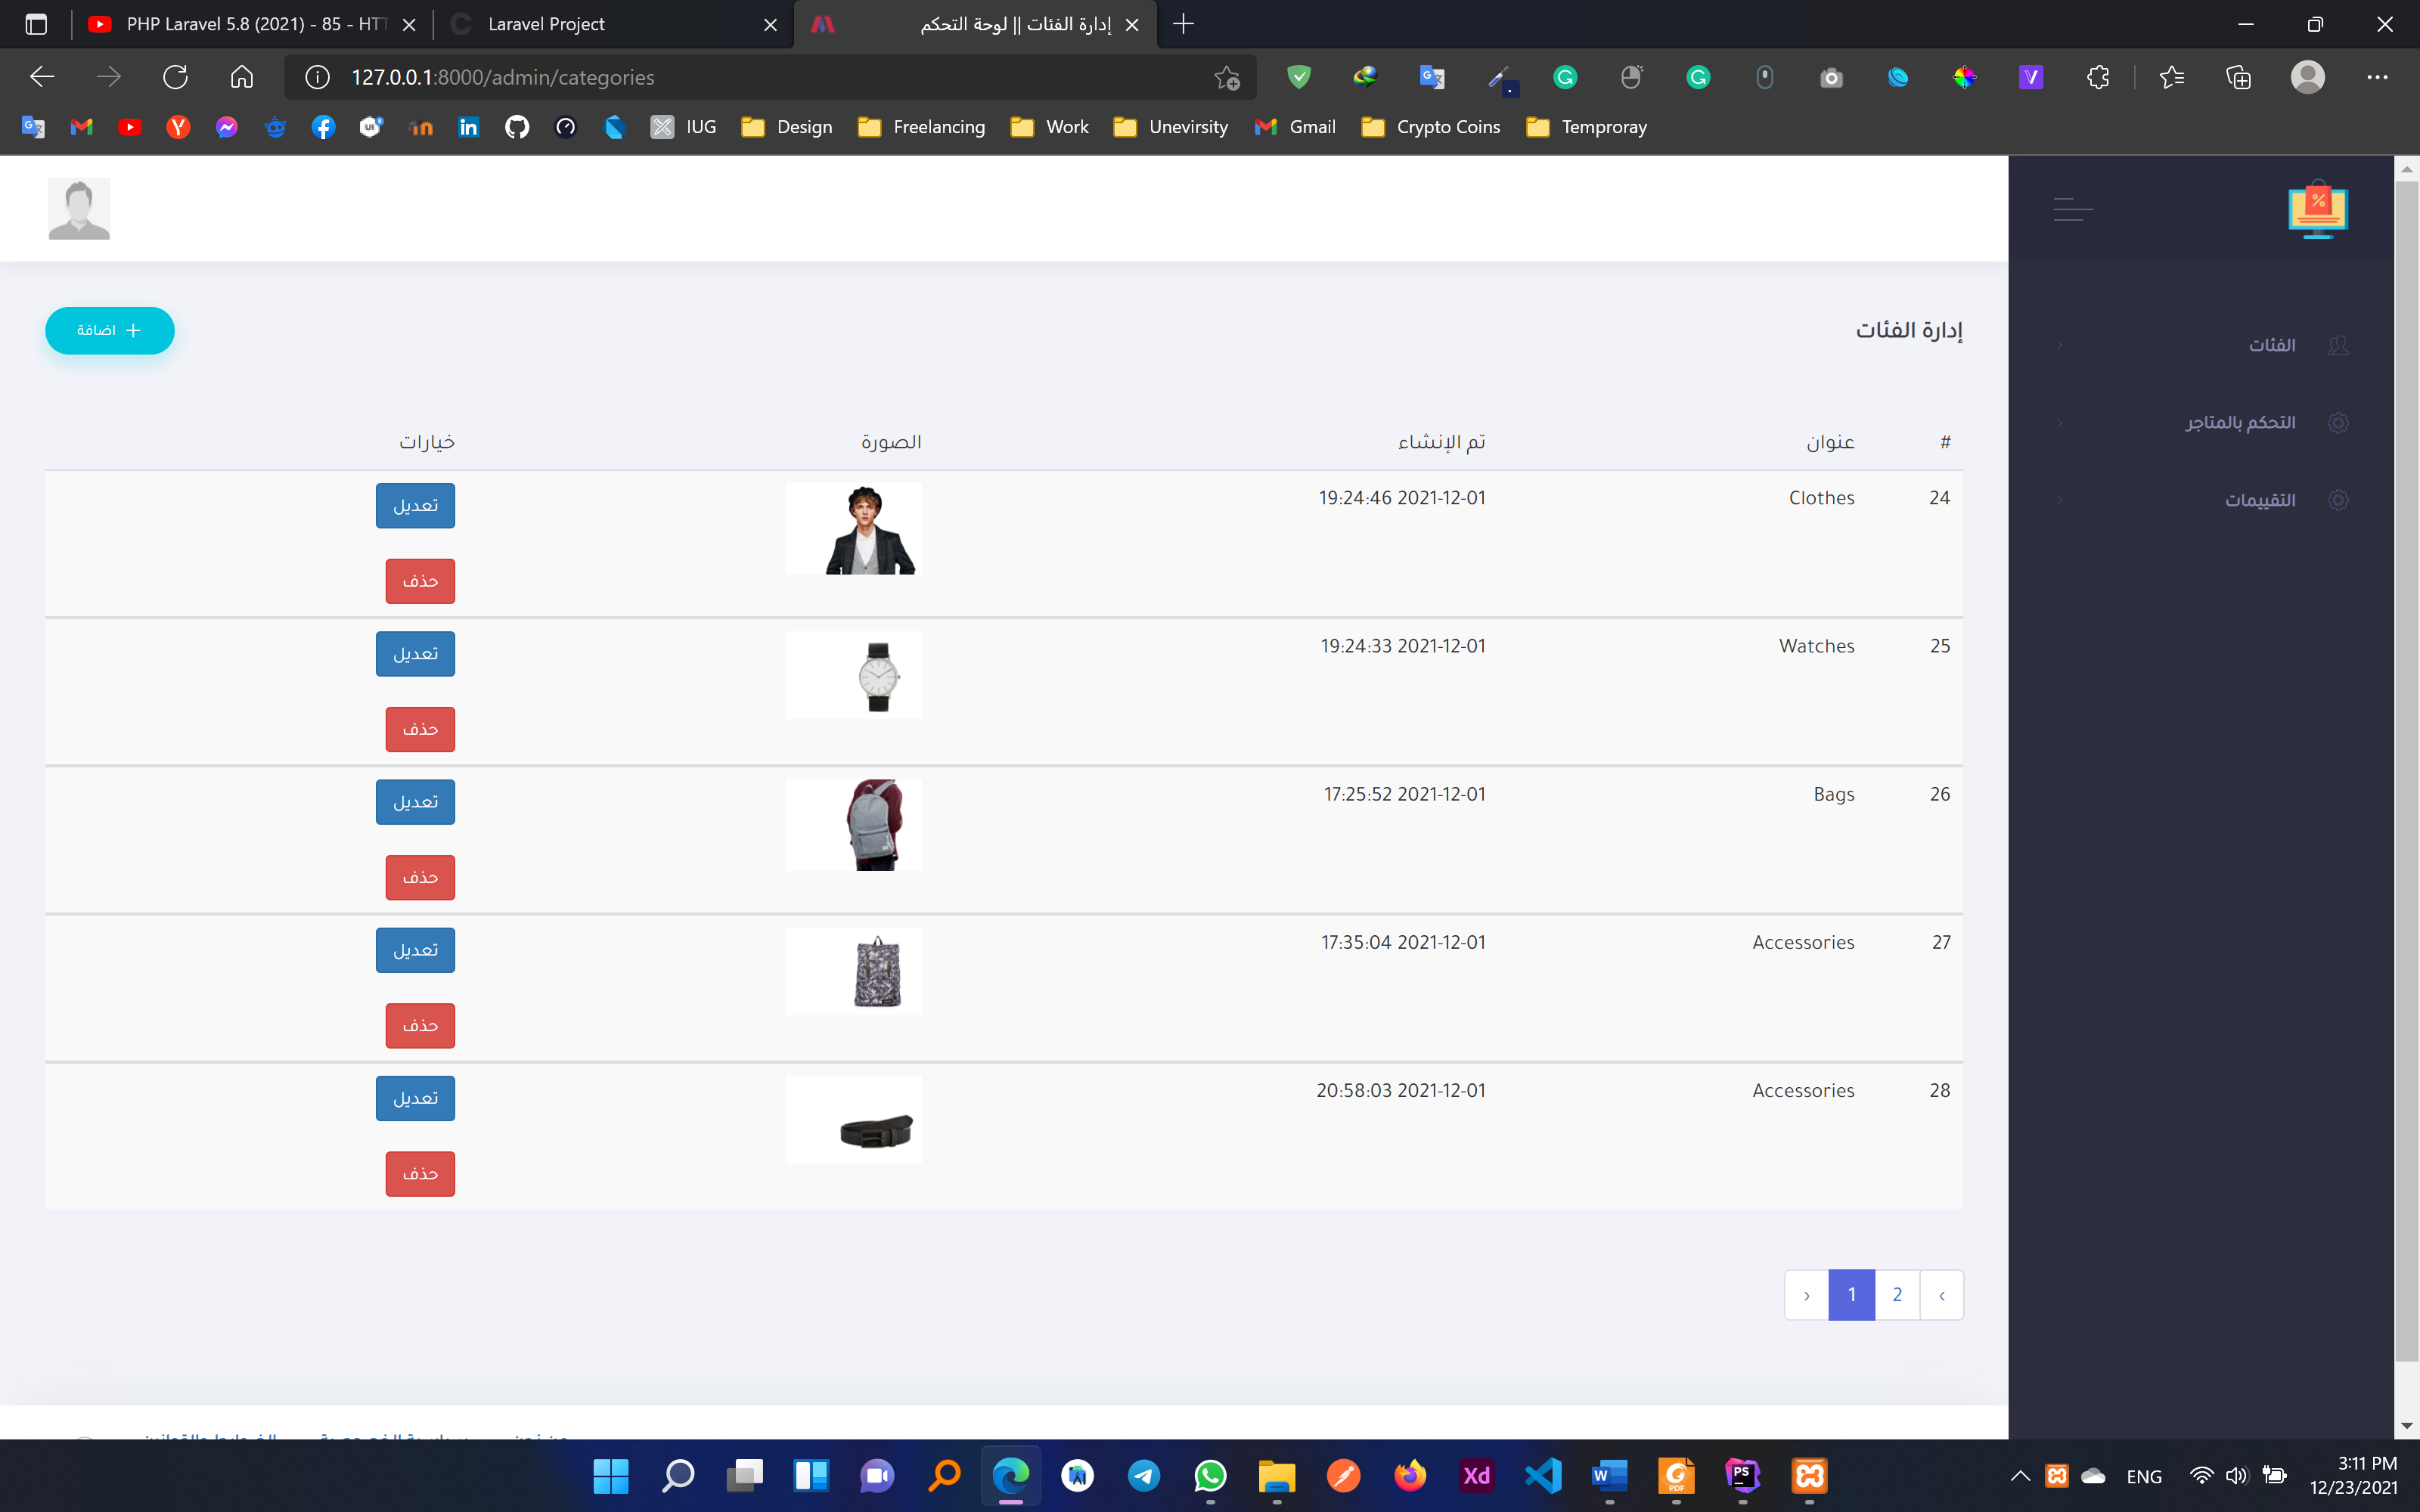Image resolution: width=2420 pixels, height=1512 pixels.
Task: Click the gear icon beside التحكم بالمتاجر
Action: pos(2339,422)
